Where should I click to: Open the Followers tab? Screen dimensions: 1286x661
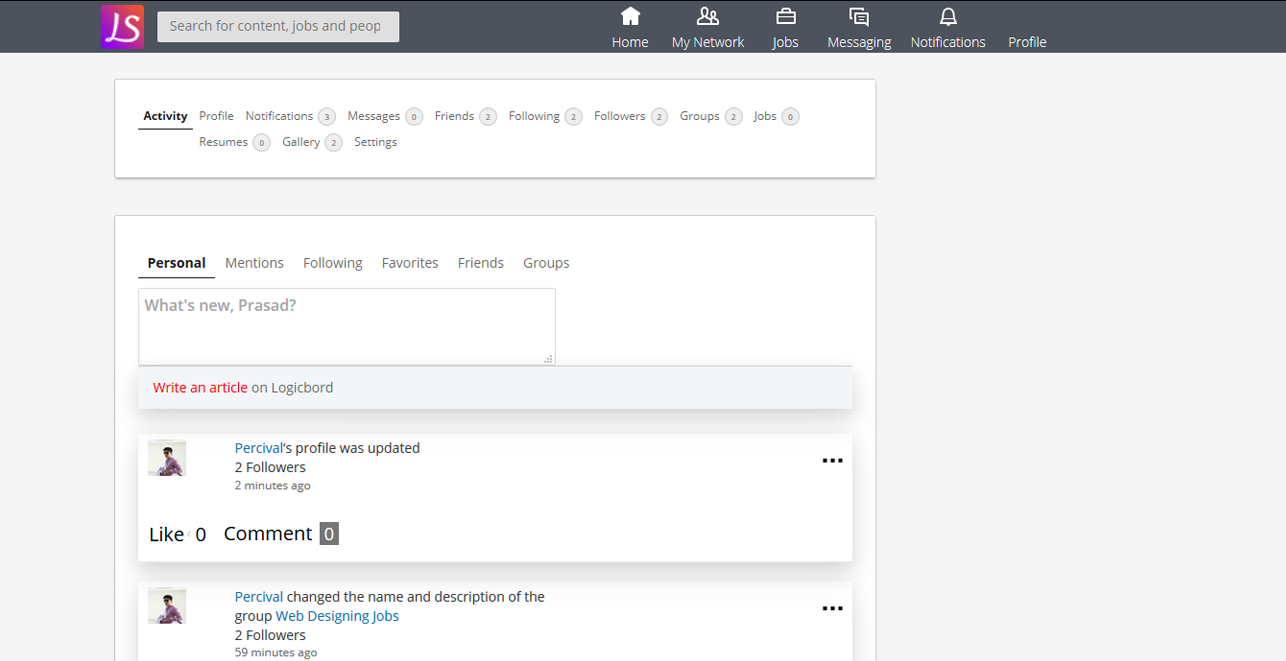click(x=631, y=116)
